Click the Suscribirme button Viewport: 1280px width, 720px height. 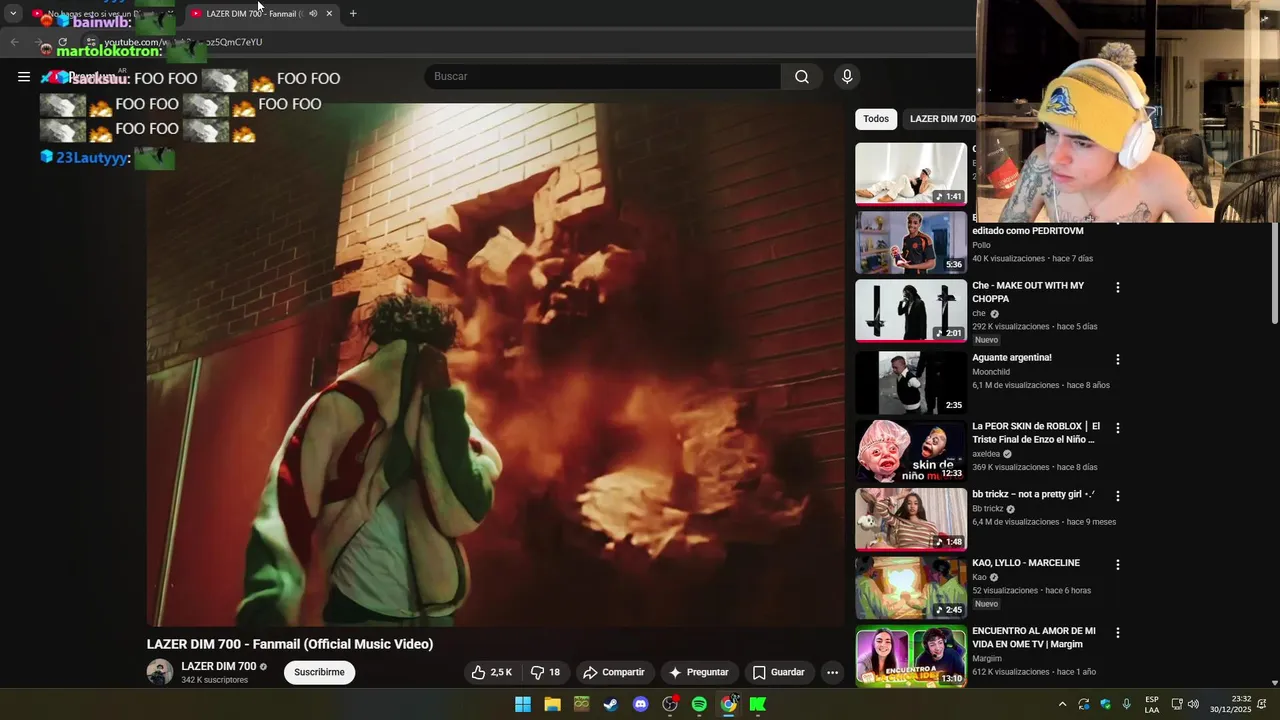point(319,672)
